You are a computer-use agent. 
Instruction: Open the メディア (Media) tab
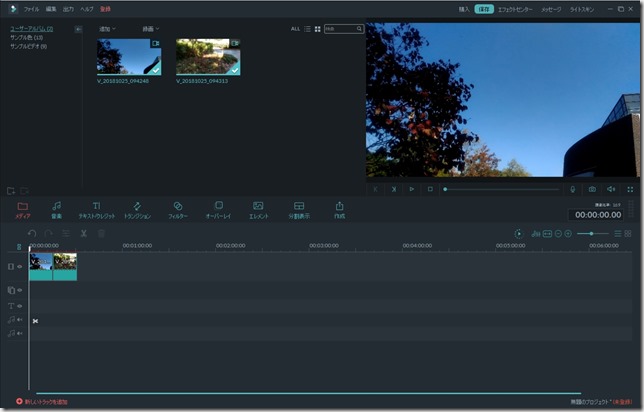(23, 210)
